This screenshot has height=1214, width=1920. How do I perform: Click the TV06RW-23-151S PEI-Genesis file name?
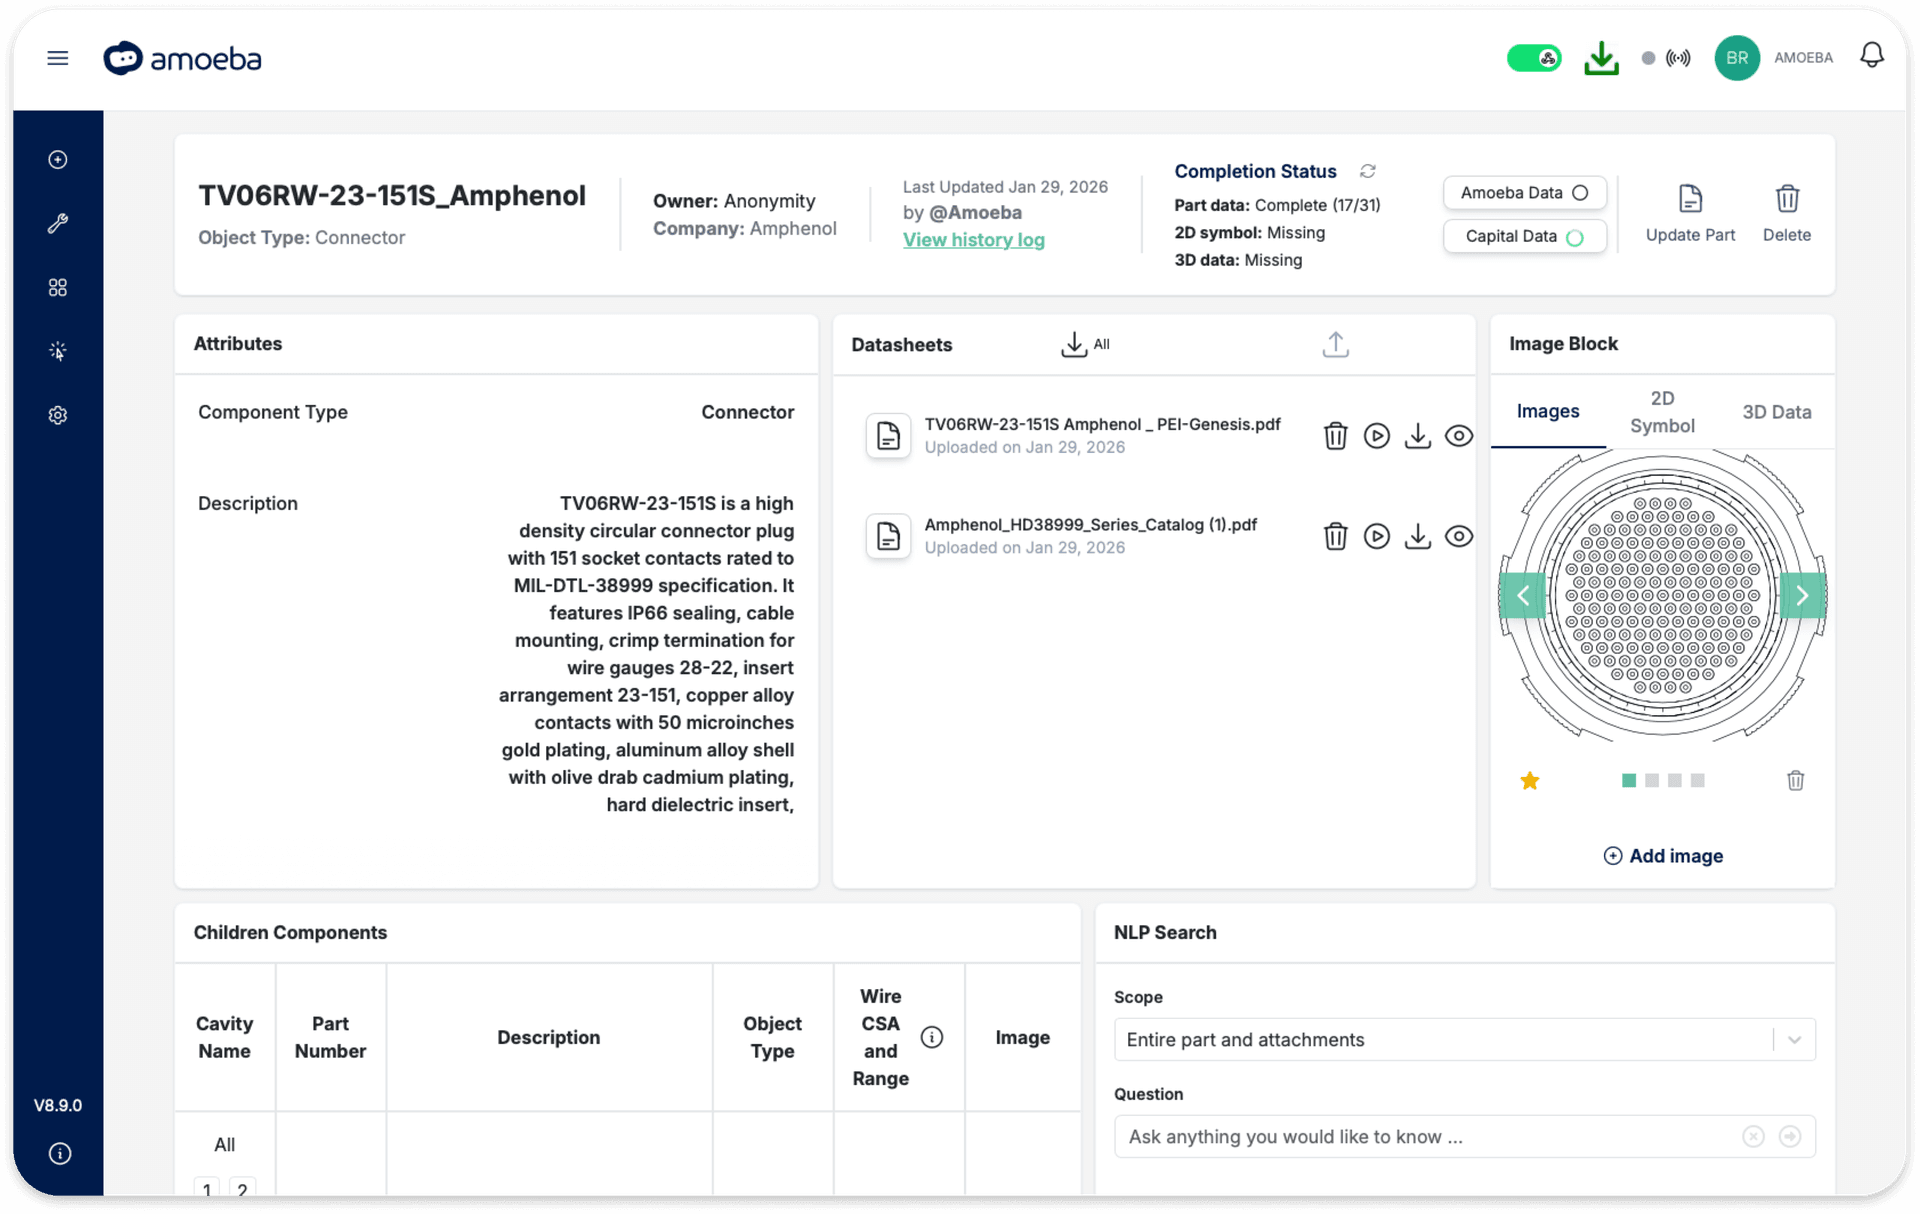point(1102,424)
